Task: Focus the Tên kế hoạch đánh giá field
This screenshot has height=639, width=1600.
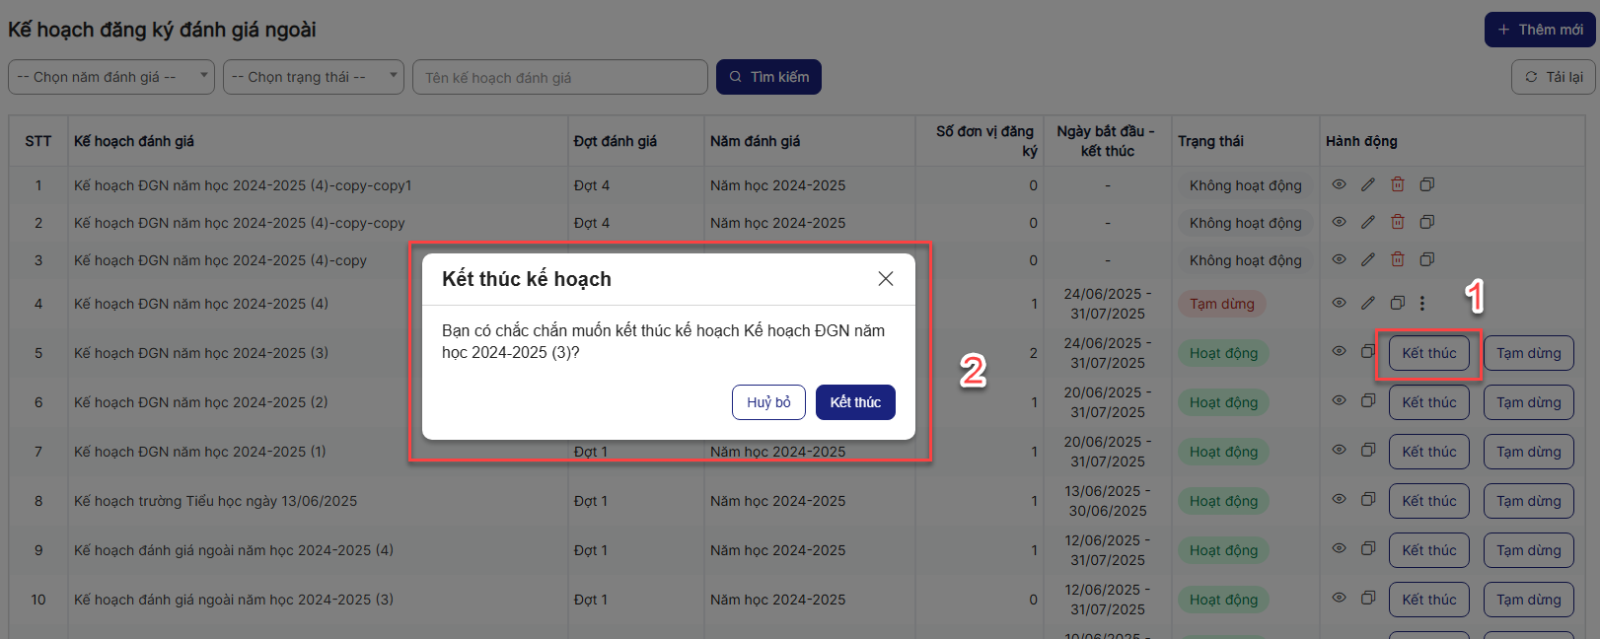Action: pyautogui.click(x=559, y=77)
